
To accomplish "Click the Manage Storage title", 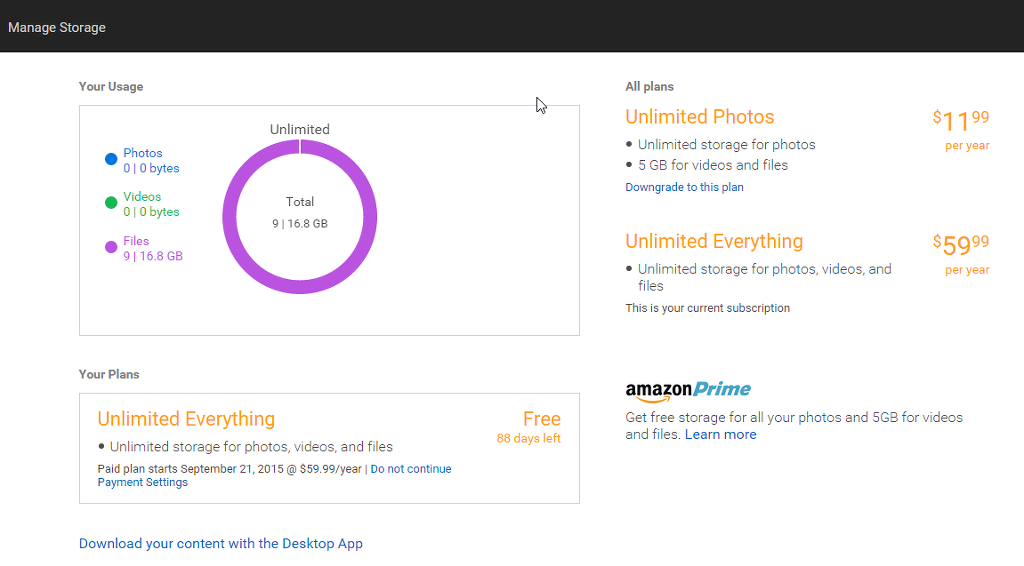I will coord(57,27).
